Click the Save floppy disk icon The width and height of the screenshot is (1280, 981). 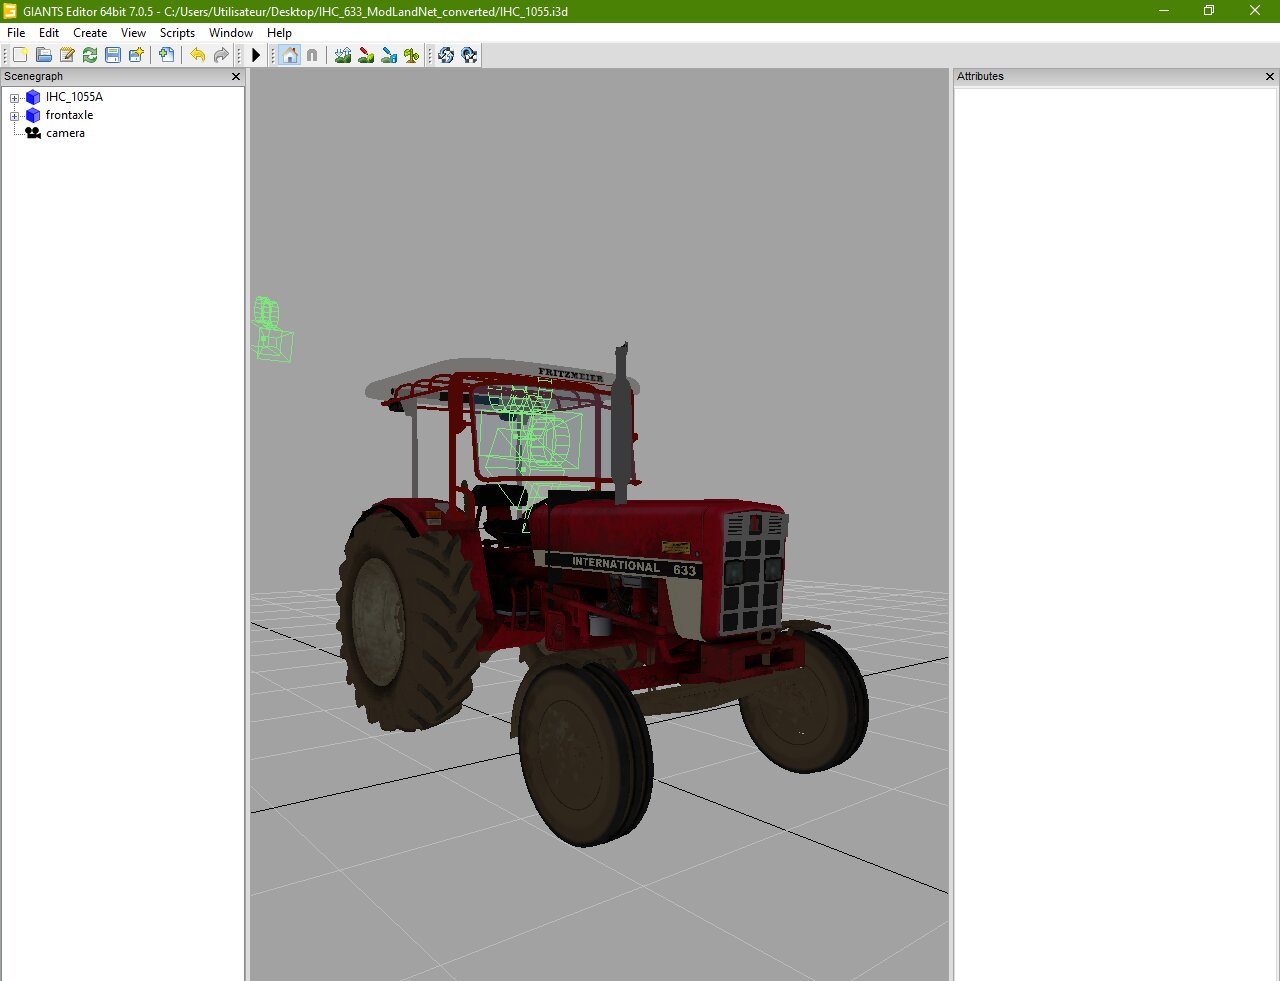coord(113,55)
